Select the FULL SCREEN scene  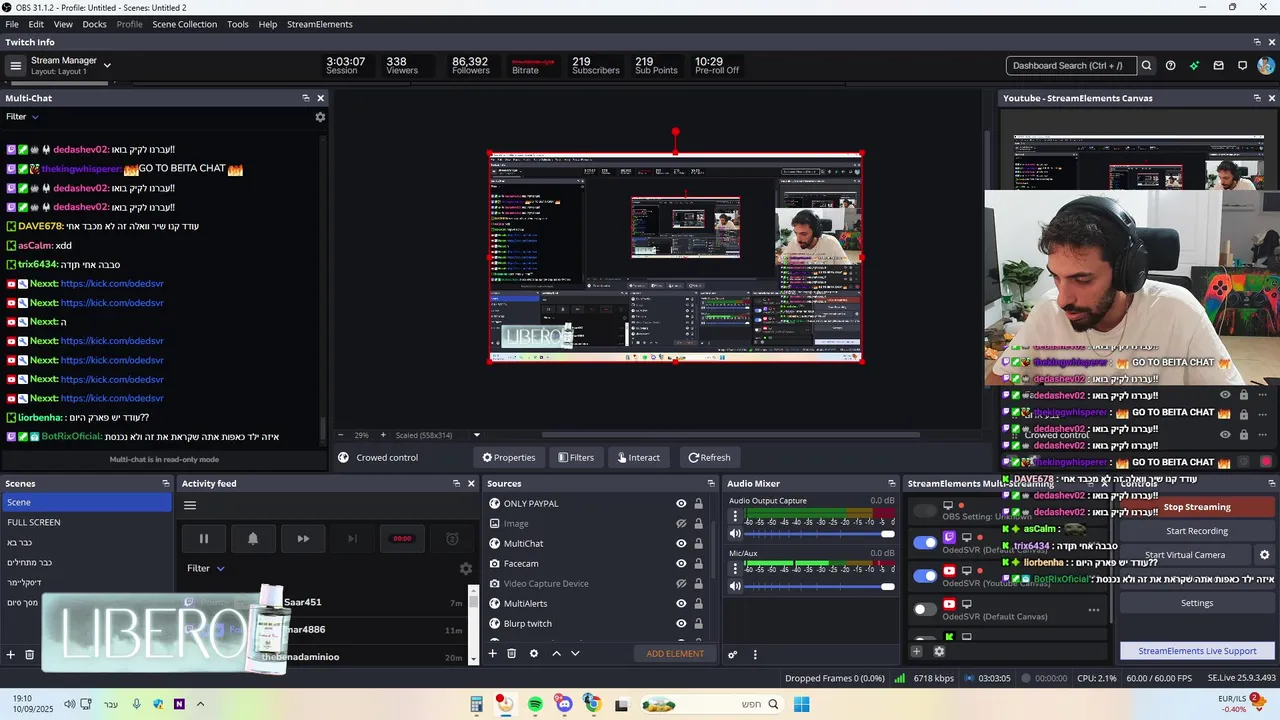pyautogui.click(x=34, y=522)
